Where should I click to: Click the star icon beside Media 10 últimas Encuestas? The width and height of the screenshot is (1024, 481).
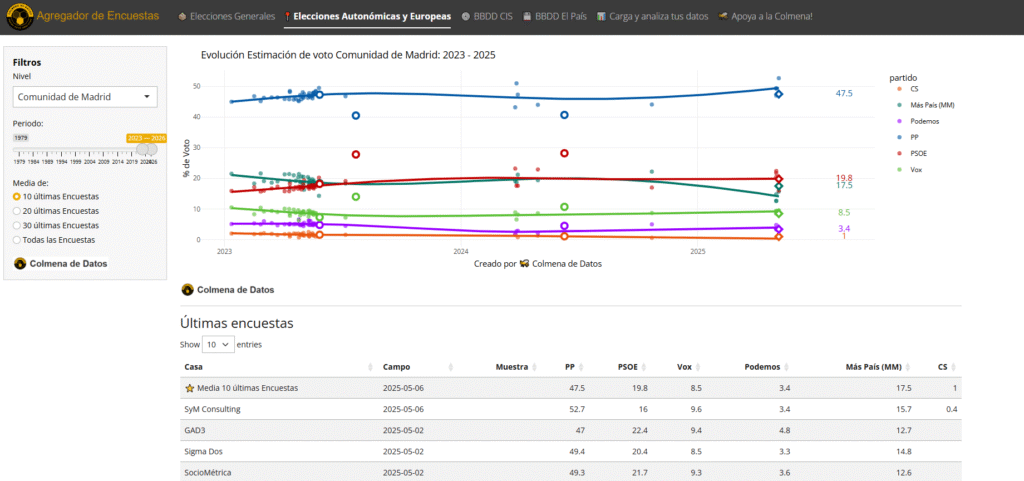190,388
